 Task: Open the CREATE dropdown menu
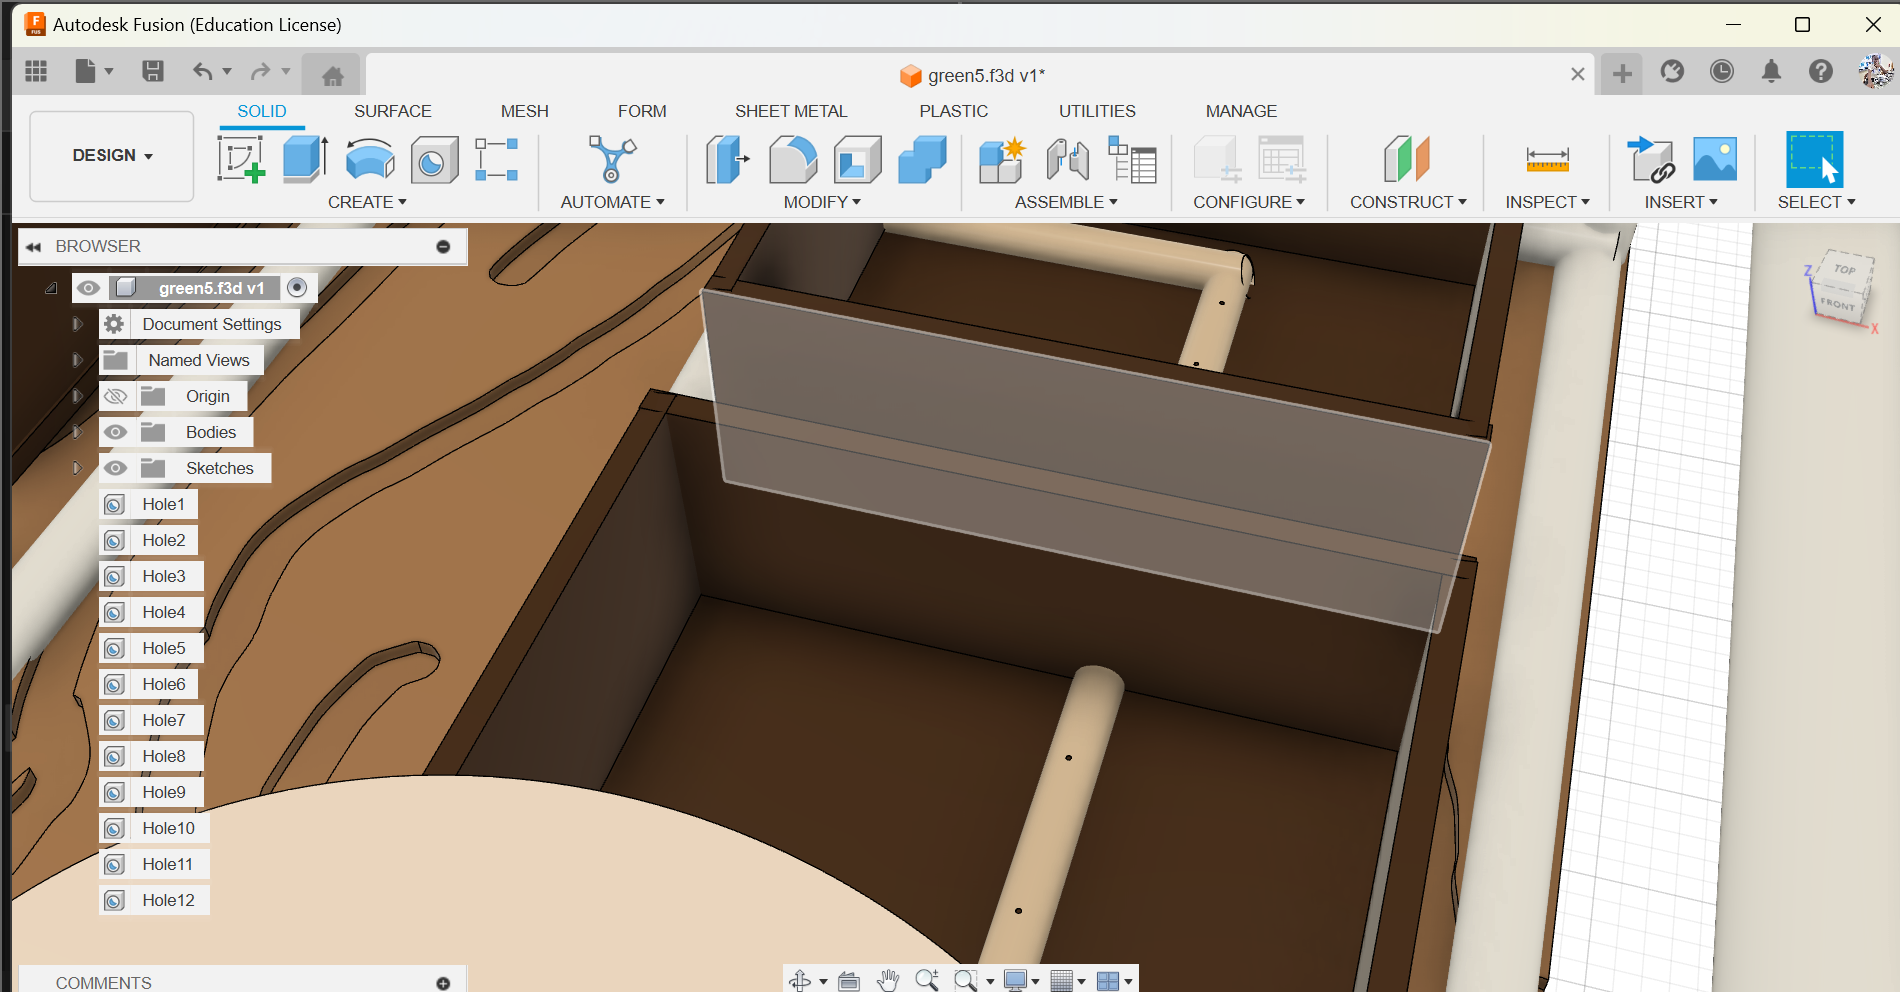coord(367,202)
